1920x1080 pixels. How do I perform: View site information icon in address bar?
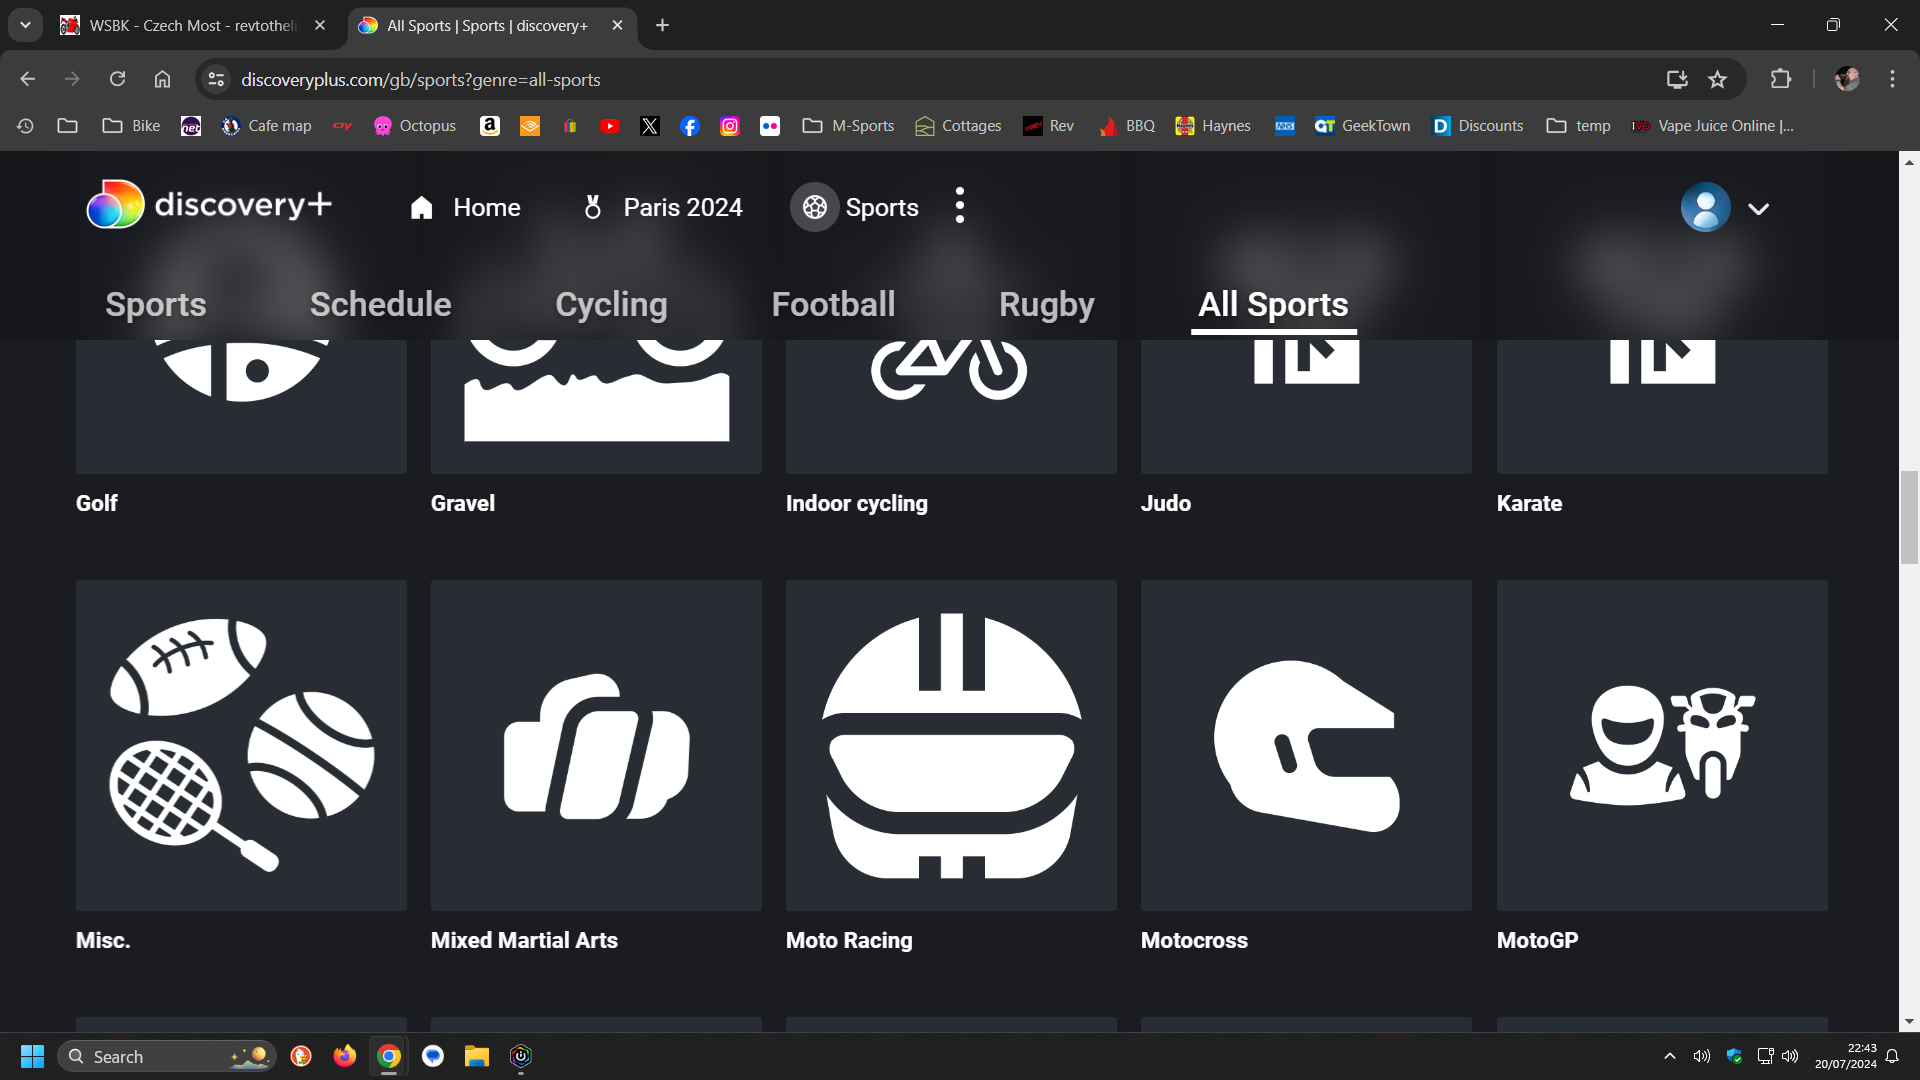[215, 79]
